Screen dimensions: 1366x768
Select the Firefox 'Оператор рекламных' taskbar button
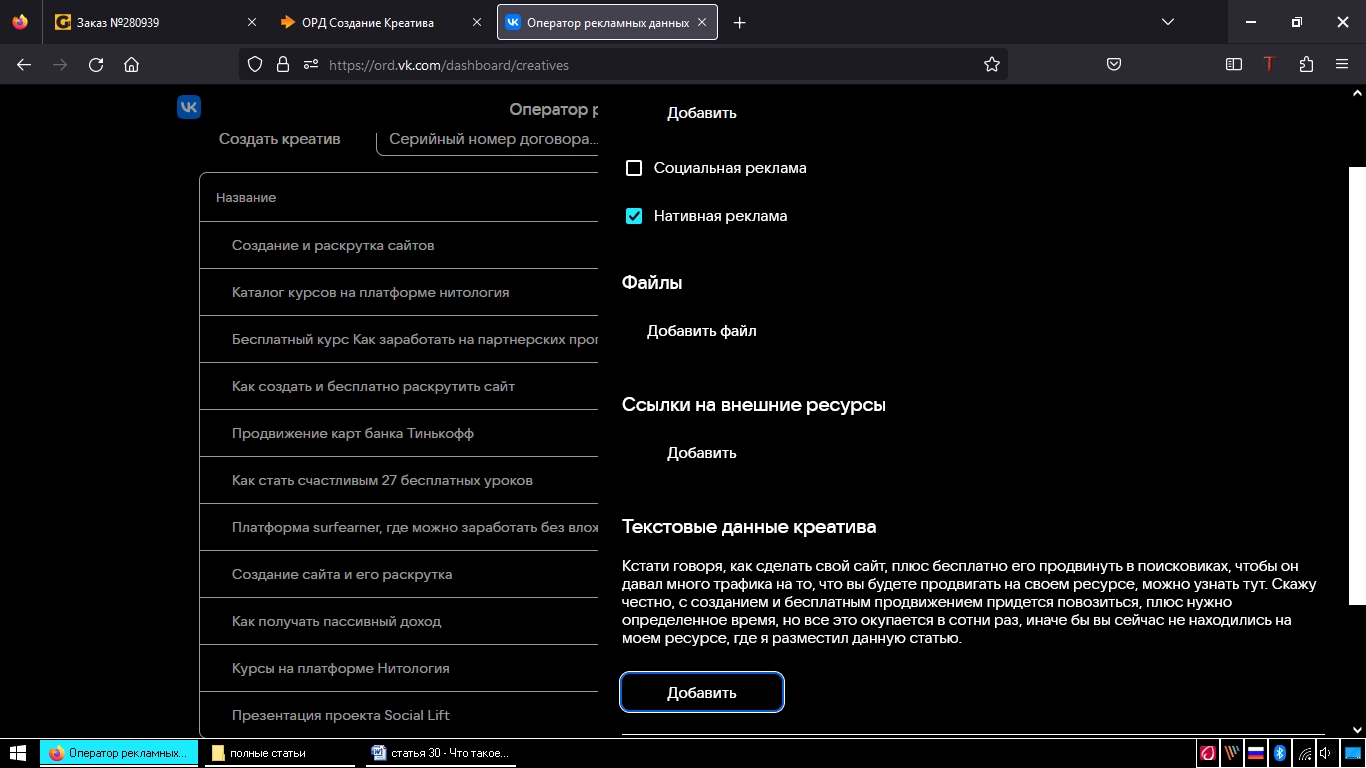[119, 753]
